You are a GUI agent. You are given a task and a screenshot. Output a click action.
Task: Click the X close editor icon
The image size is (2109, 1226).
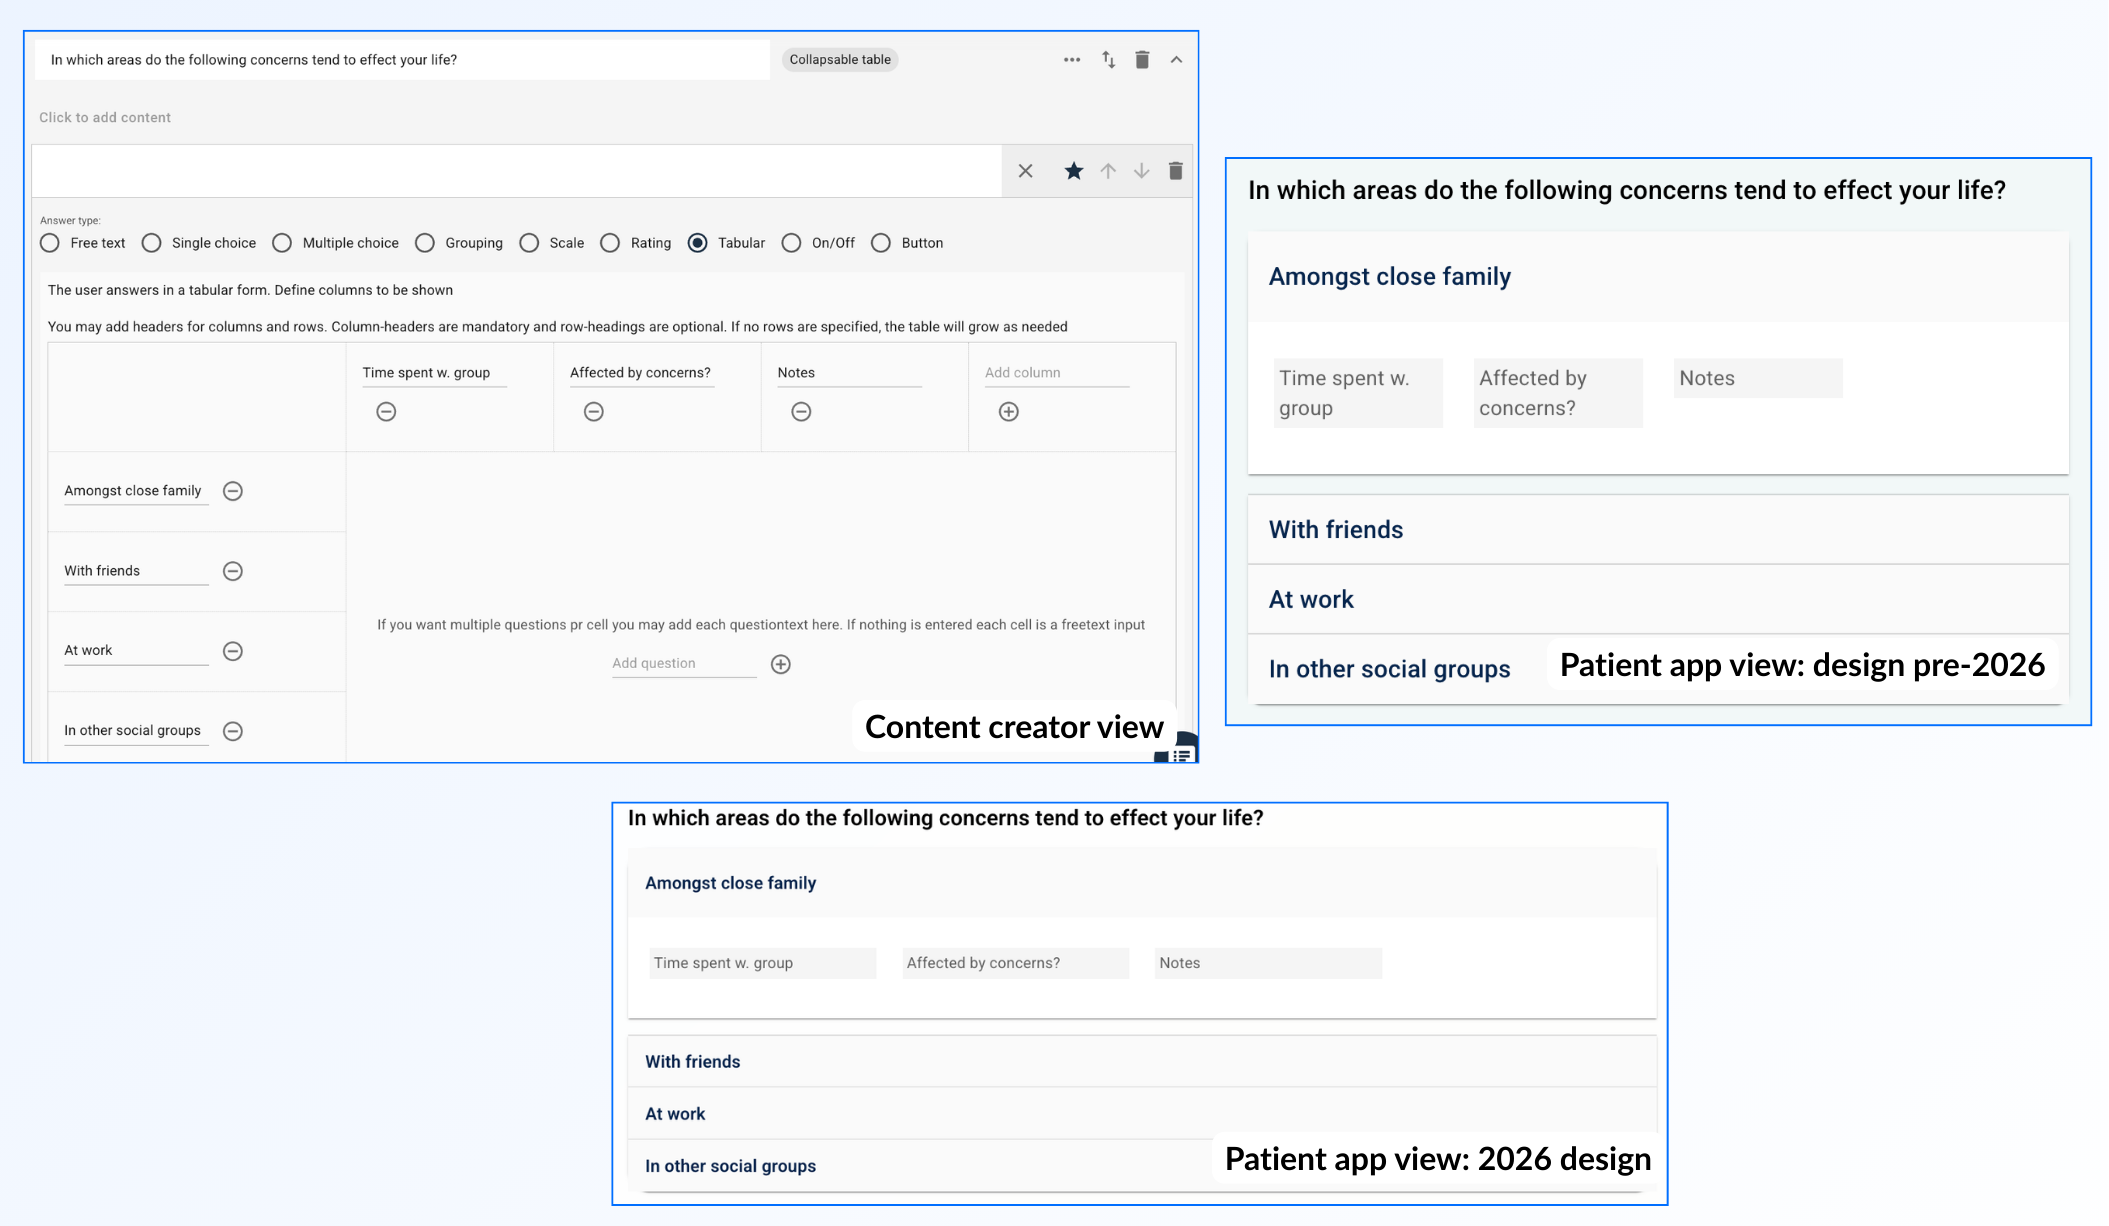(x=1025, y=171)
